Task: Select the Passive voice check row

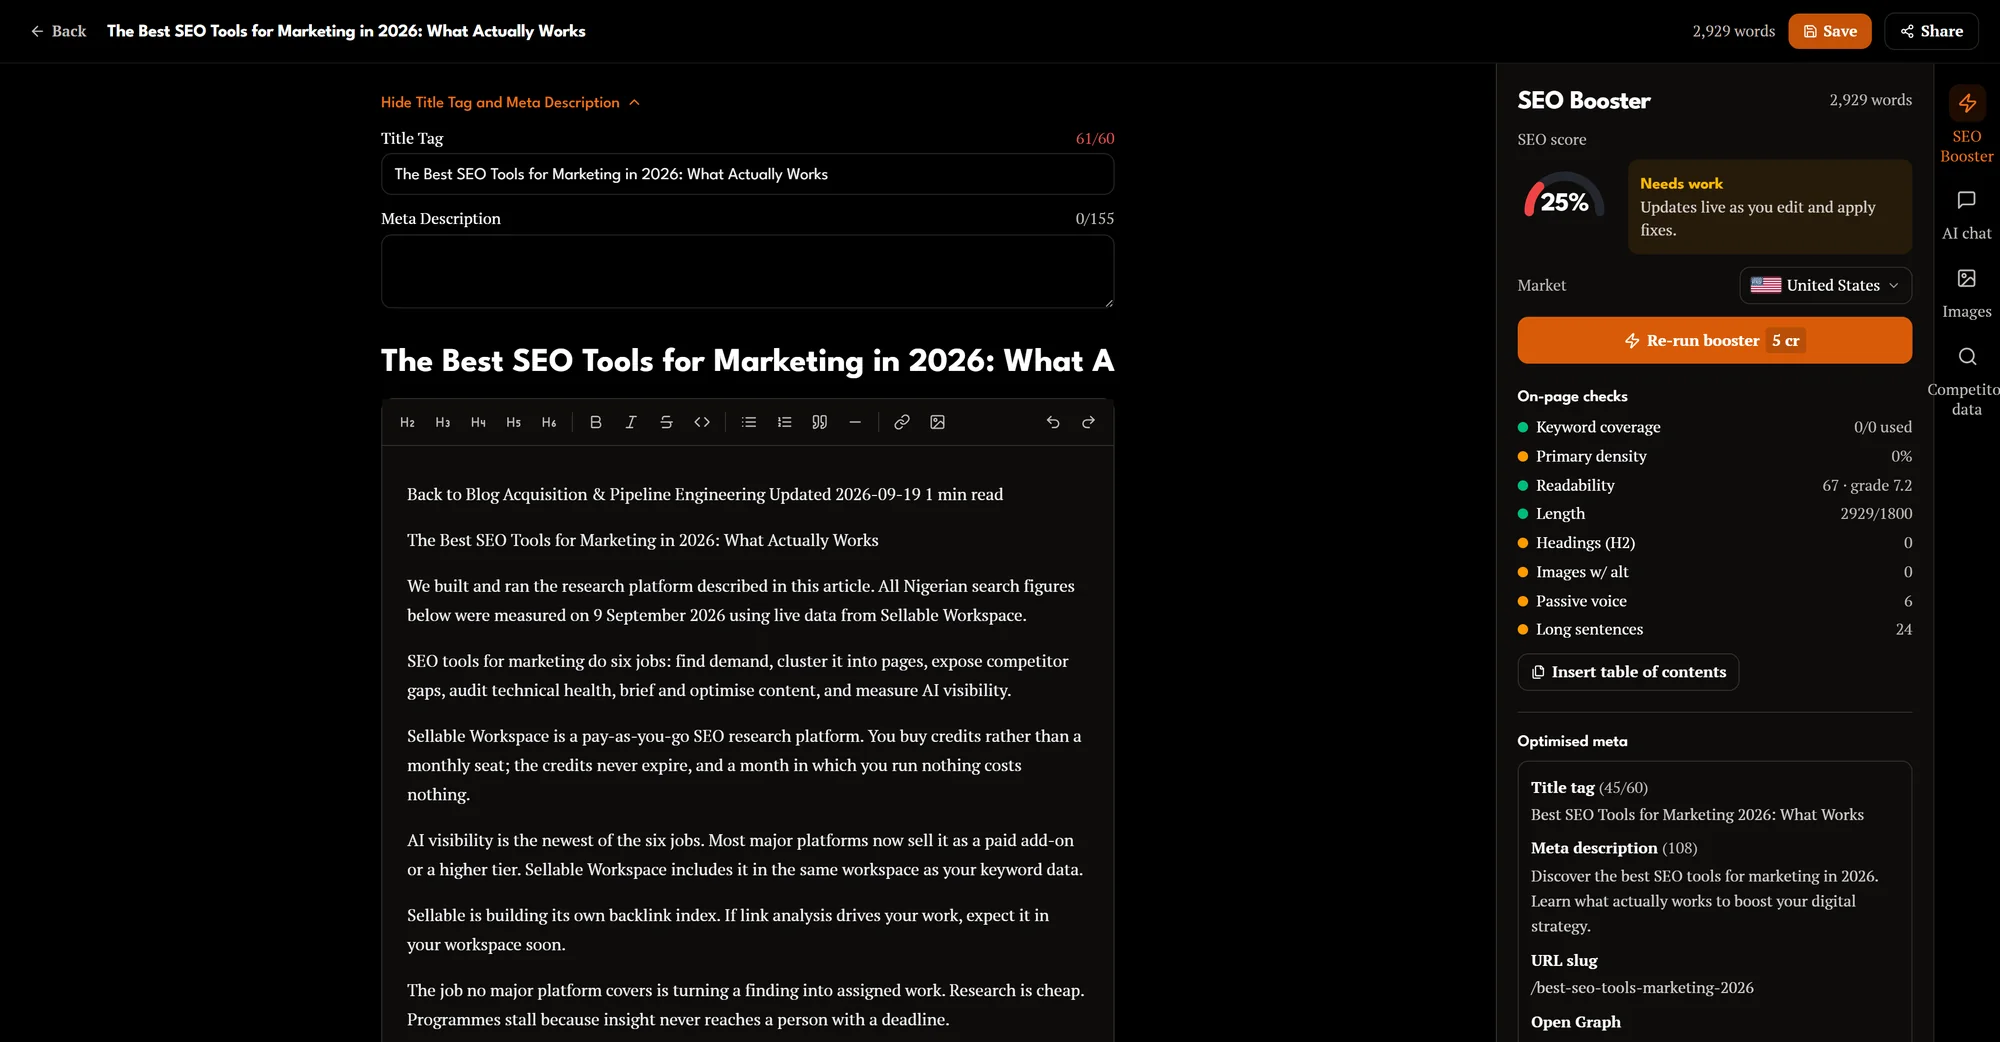Action: point(1714,601)
